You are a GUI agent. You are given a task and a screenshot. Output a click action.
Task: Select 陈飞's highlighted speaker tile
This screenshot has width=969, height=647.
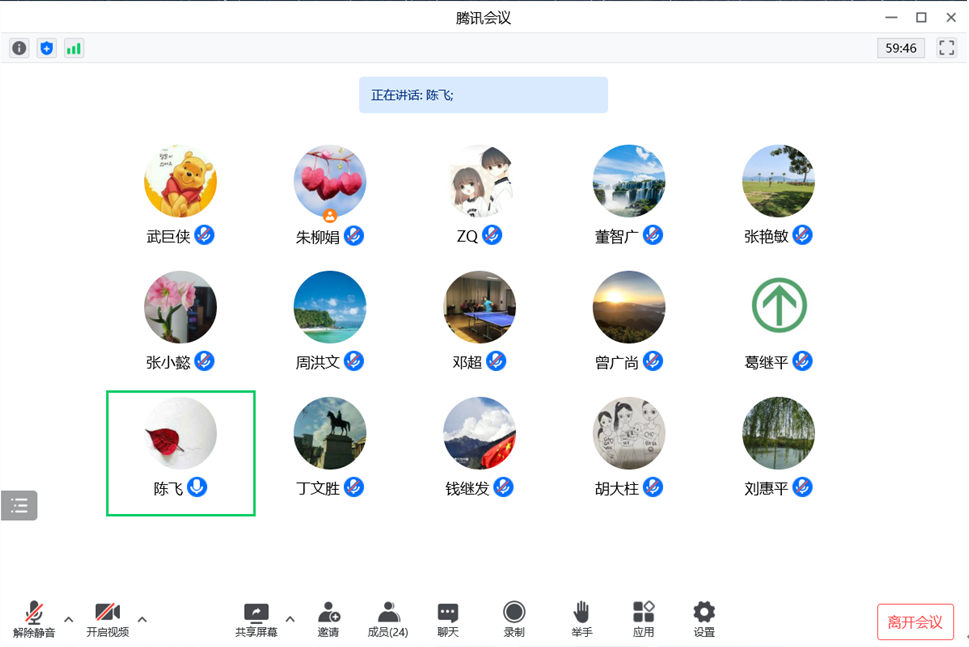click(181, 453)
